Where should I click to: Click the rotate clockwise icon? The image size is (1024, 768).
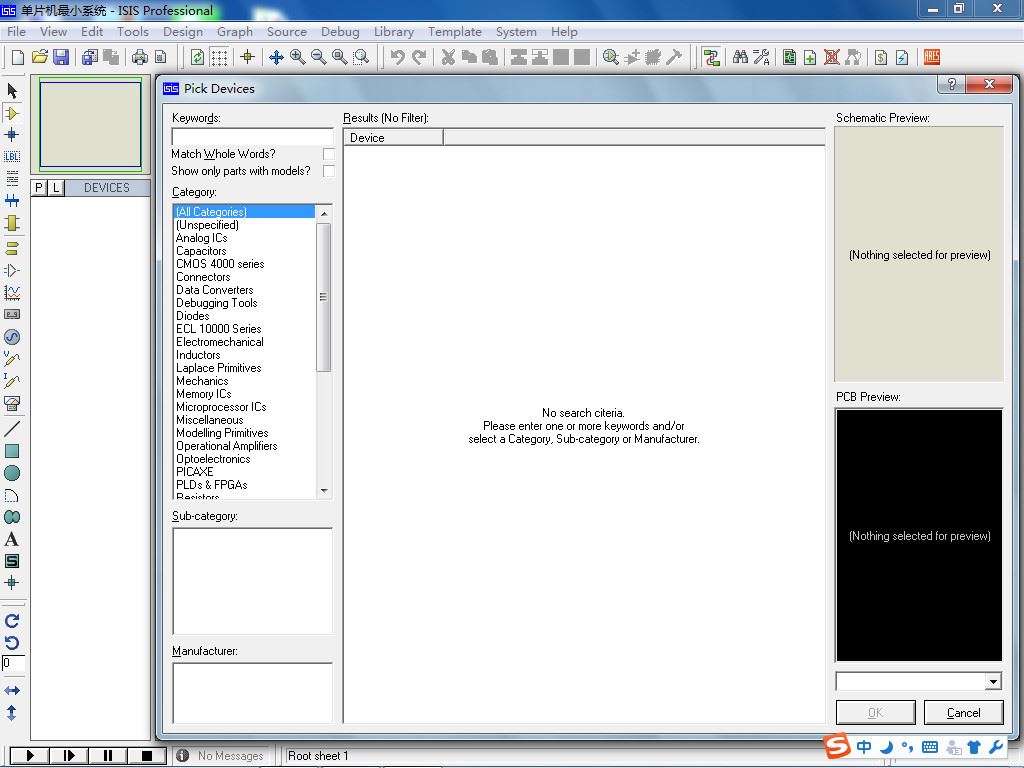[12, 621]
